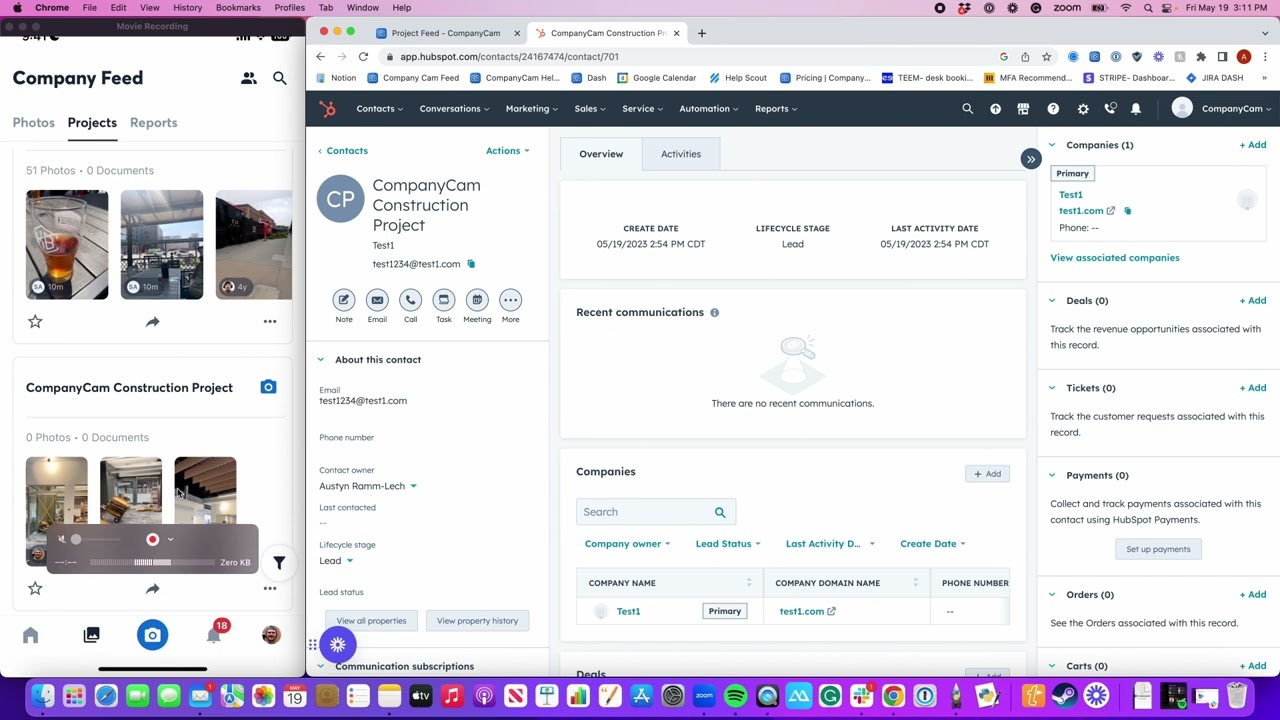Tap the center camera button in app
Viewport: 1280px width, 720px height.
click(152, 635)
